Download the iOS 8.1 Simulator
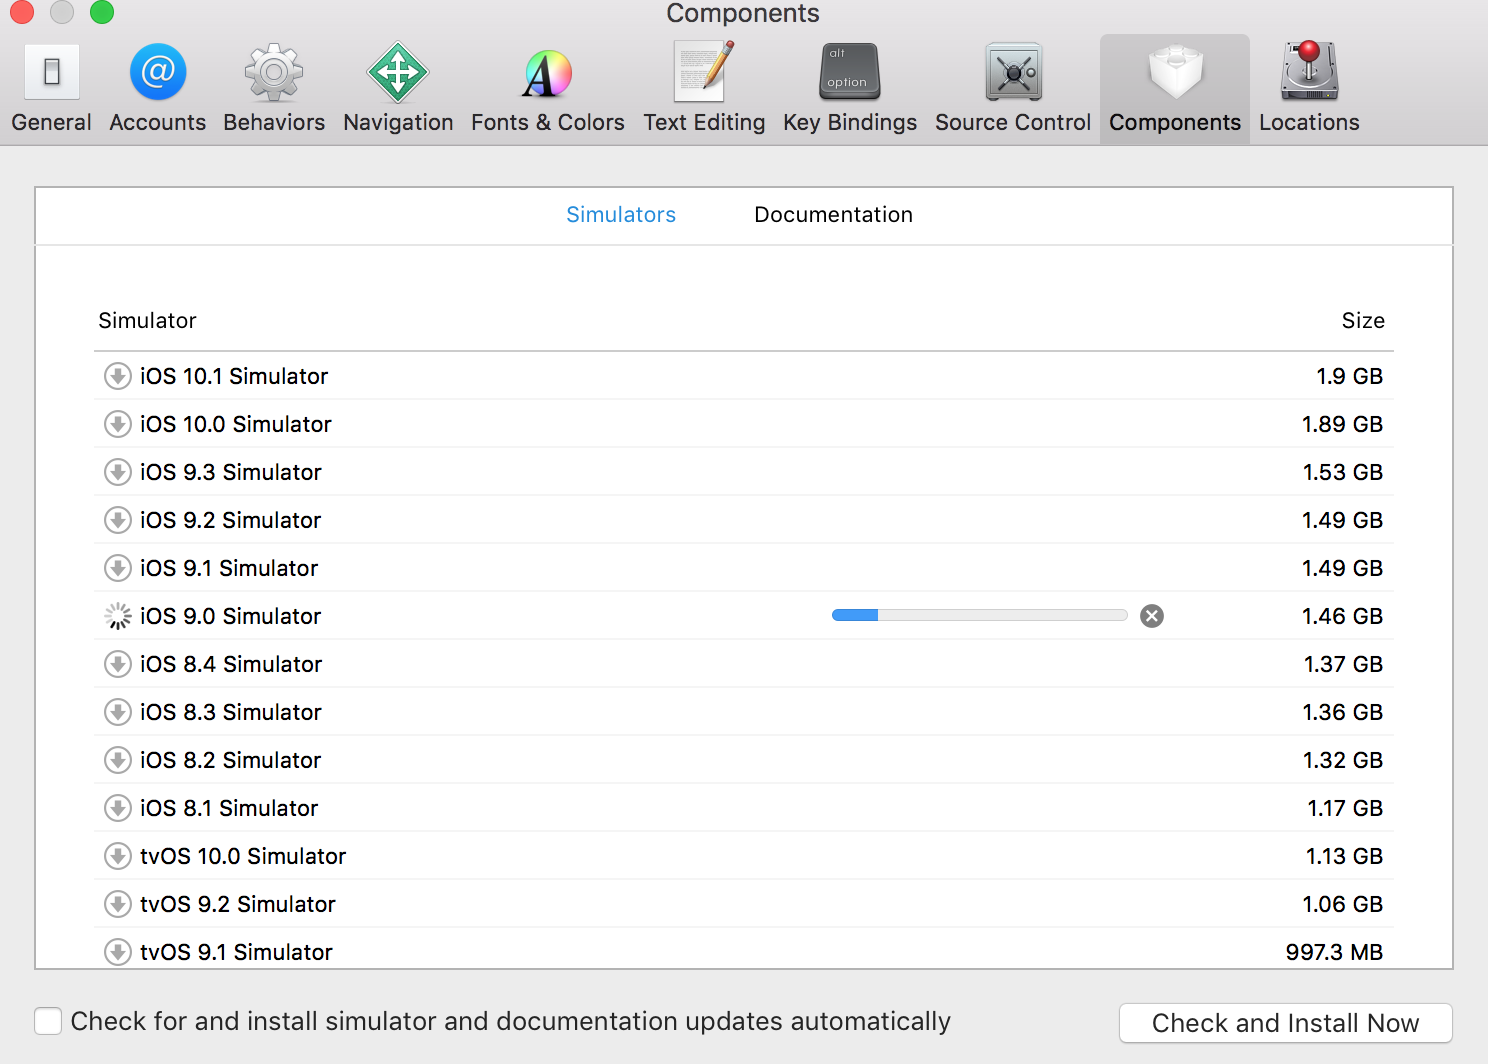This screenshot has width=1488, height=1064. (x=118, y=808)
